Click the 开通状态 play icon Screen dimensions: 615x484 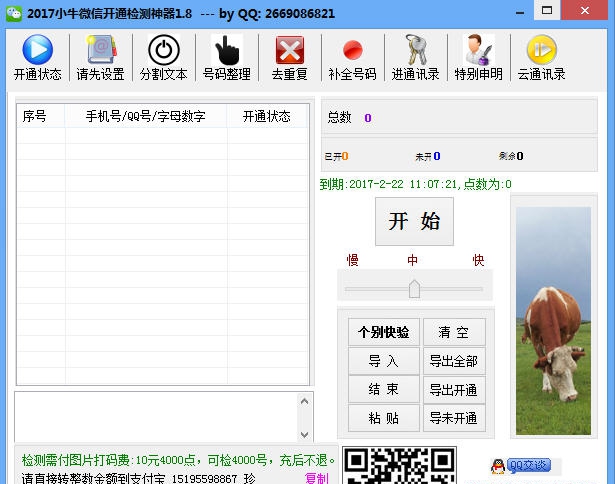(38, 49)
